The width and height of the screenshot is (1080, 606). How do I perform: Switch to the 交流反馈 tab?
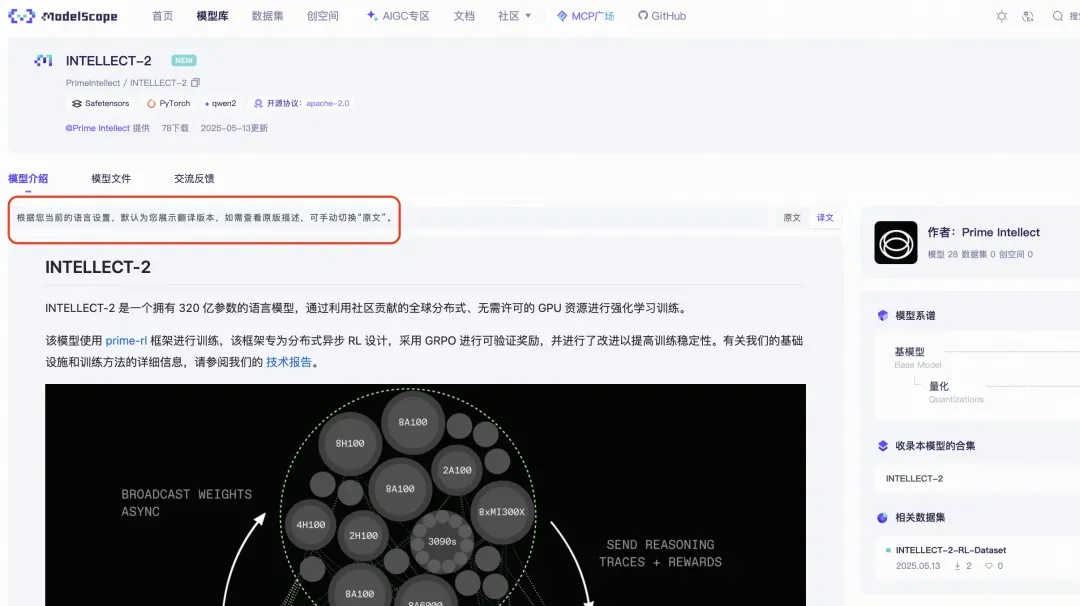click(194, 178)
